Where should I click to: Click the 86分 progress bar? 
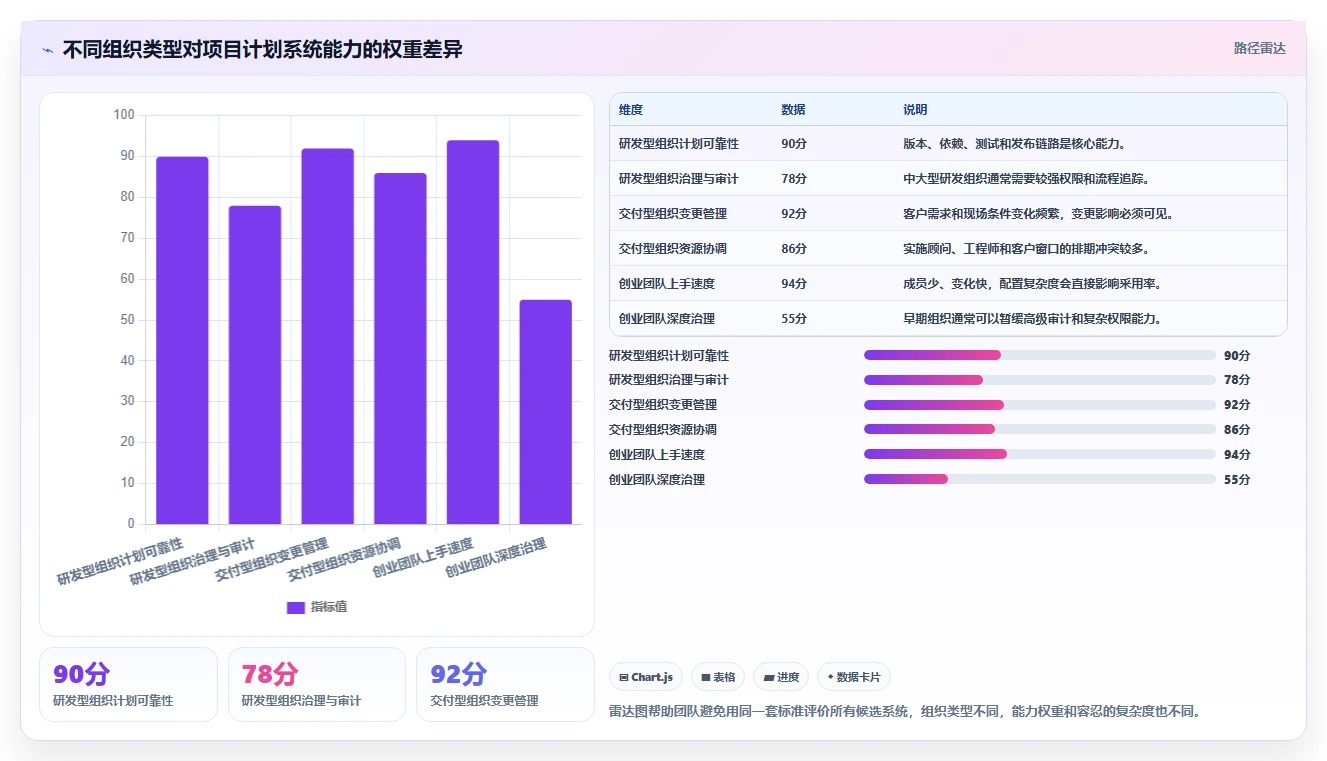point(1040,429)
